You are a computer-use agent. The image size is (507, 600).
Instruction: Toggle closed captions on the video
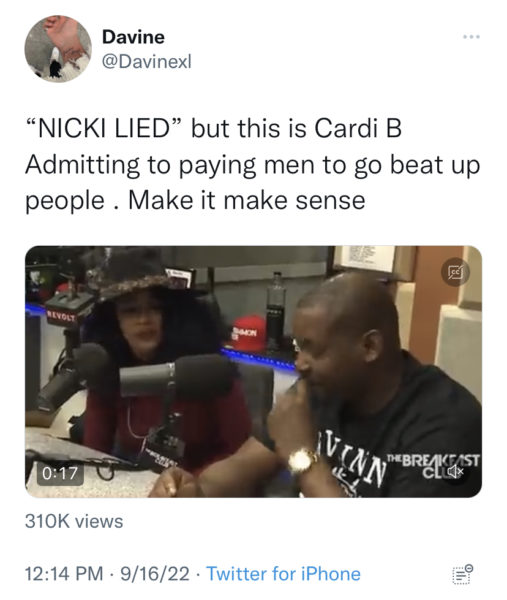tap(455, 272)
